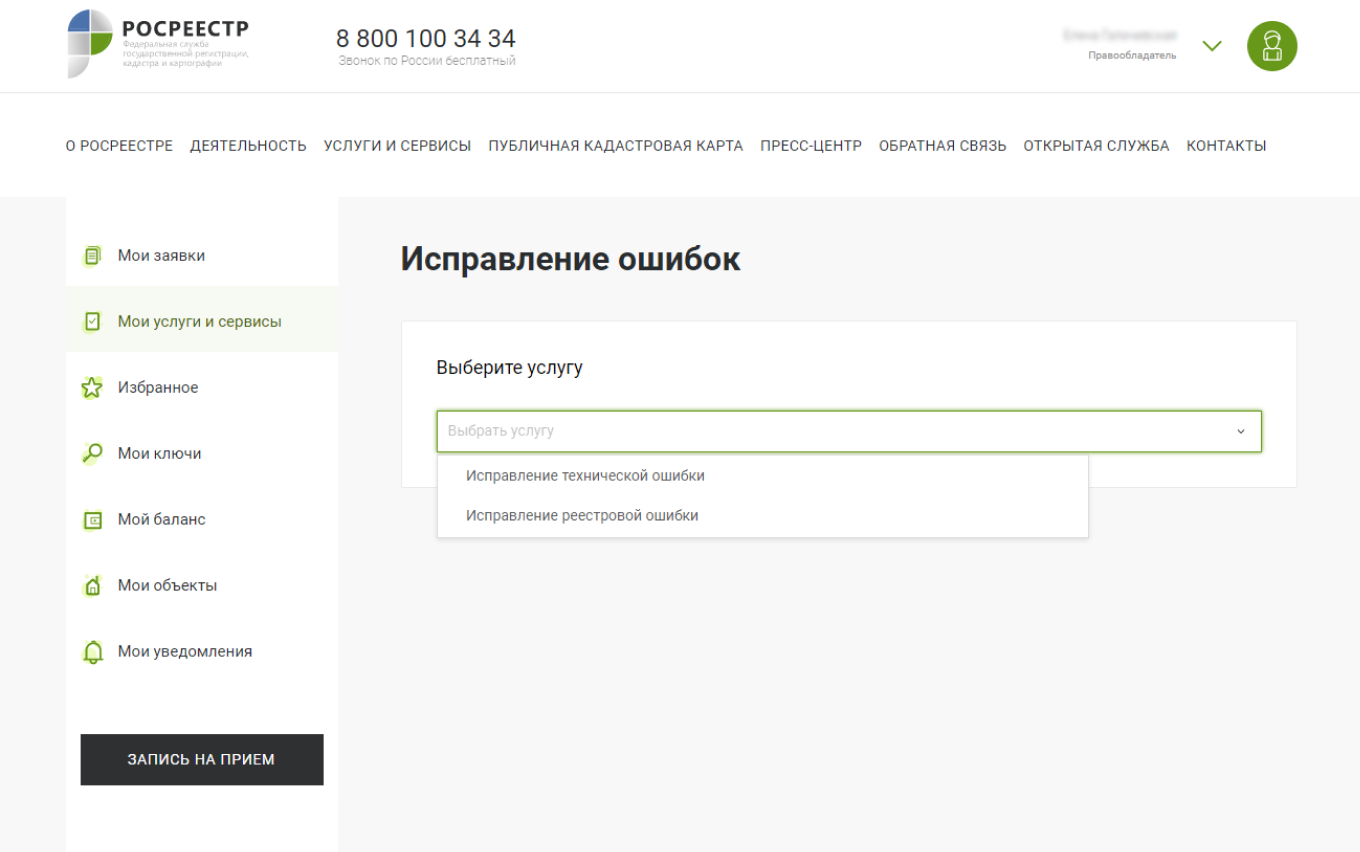The height and width of the screenshot is (852, 1360).
Task: Click the Росреестр logo
Action: point(158,43)
